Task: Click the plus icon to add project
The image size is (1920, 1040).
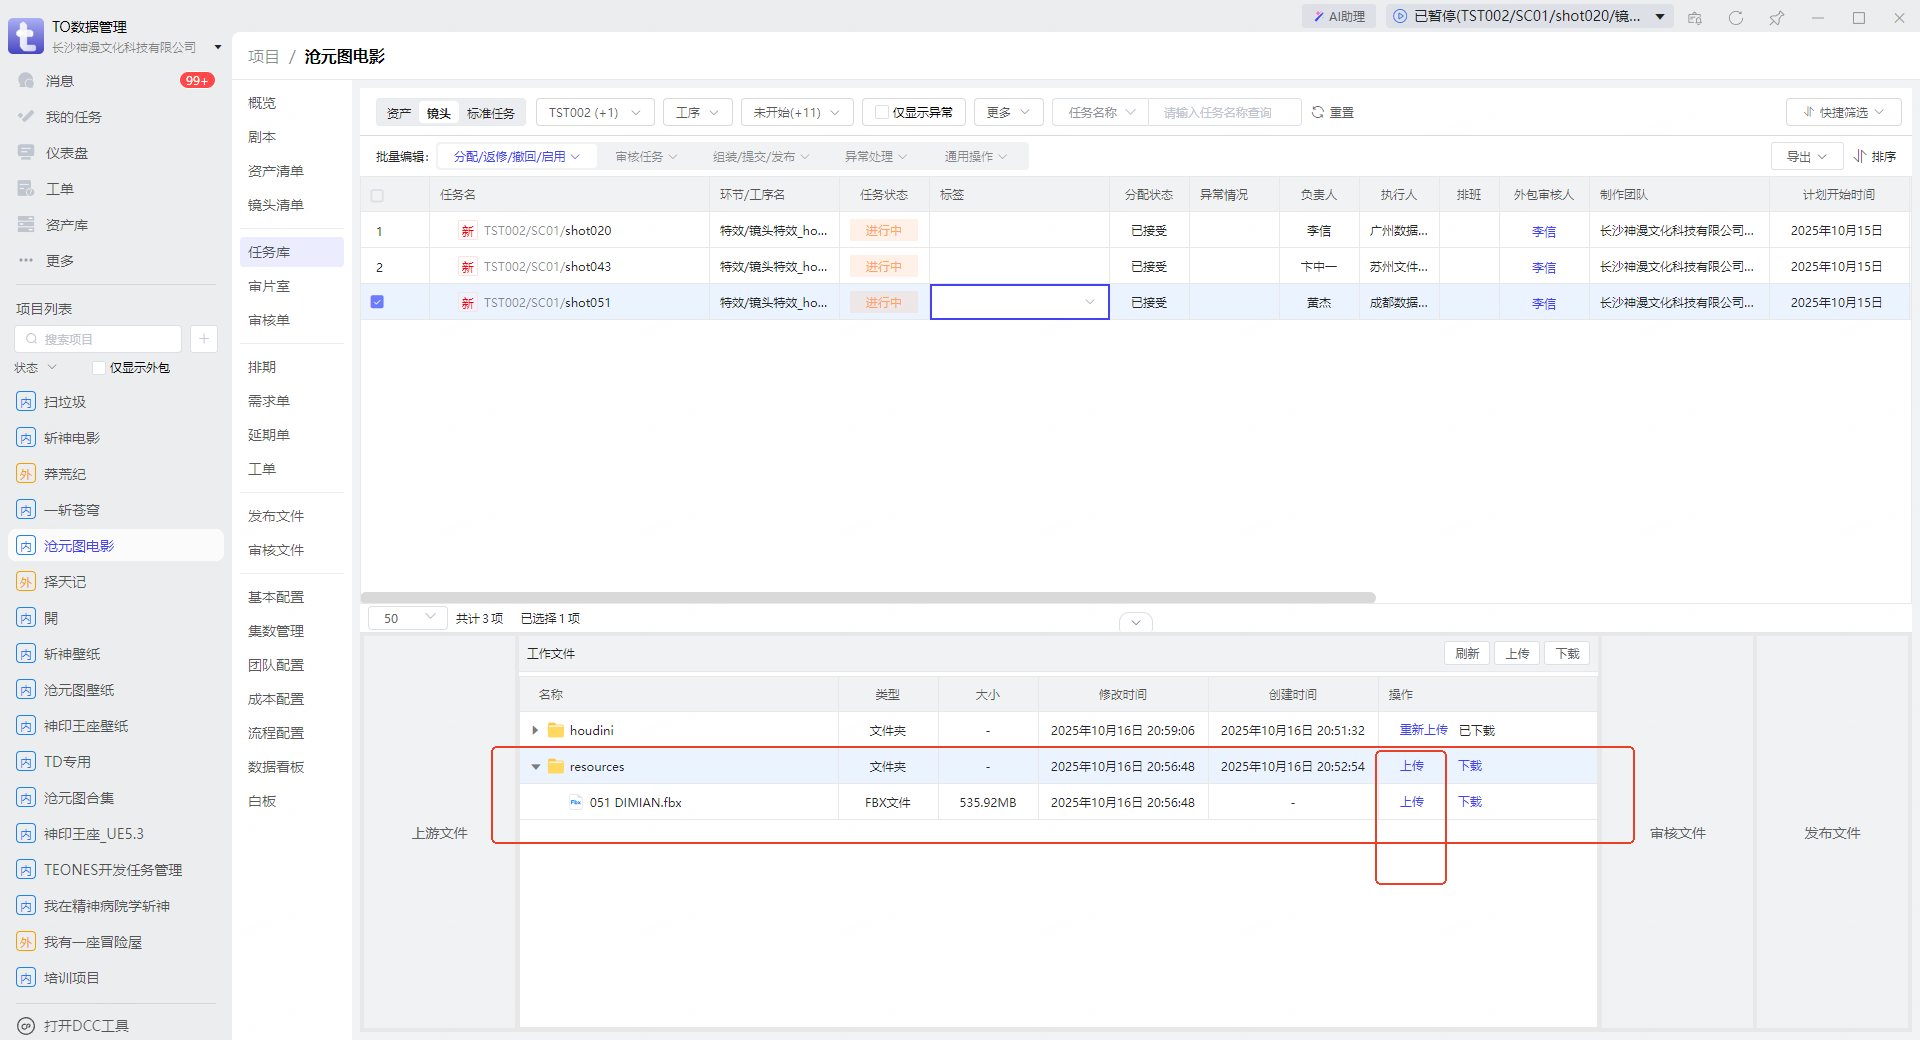Action: coord(203,339)
